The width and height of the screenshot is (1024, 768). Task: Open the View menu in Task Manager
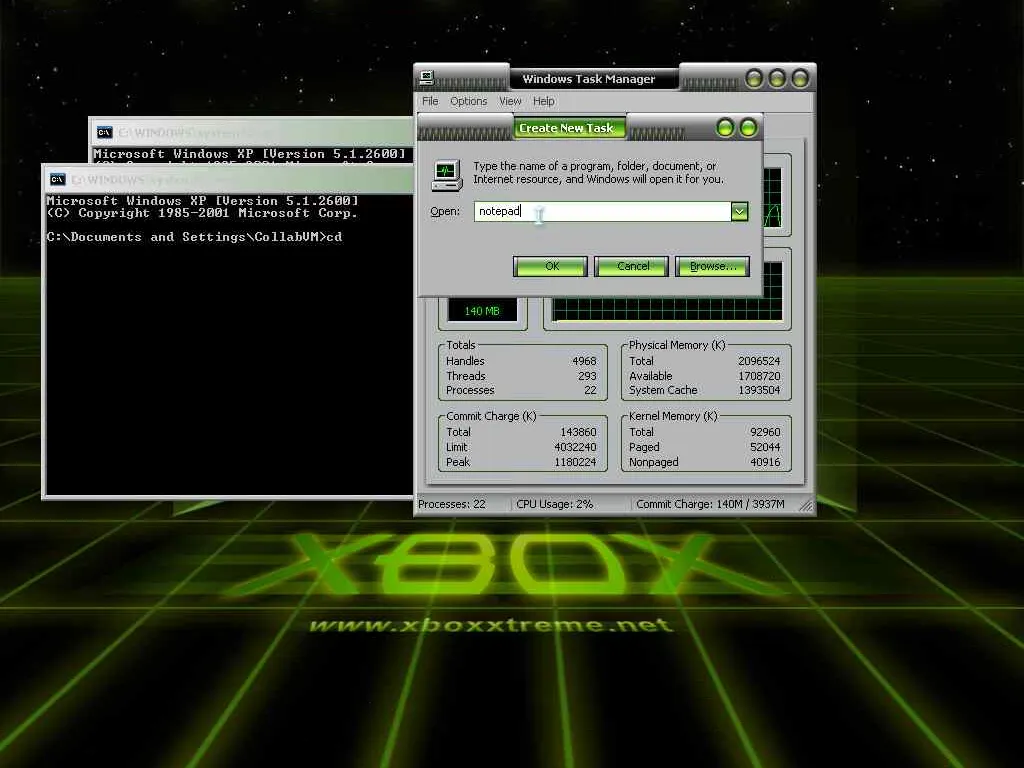(x=510, y=101)
